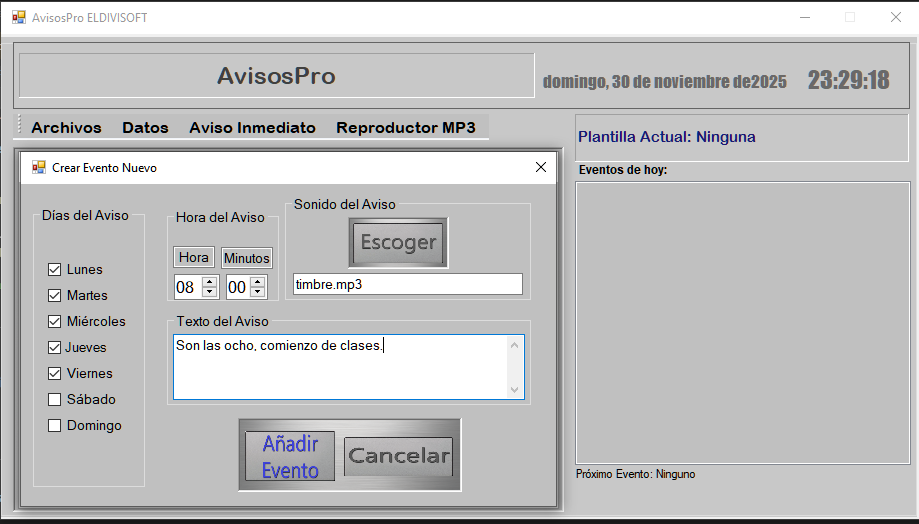Click the Crear Evento Nuevo dialog icon
This screenshot has height=524, width=919.
39,168
